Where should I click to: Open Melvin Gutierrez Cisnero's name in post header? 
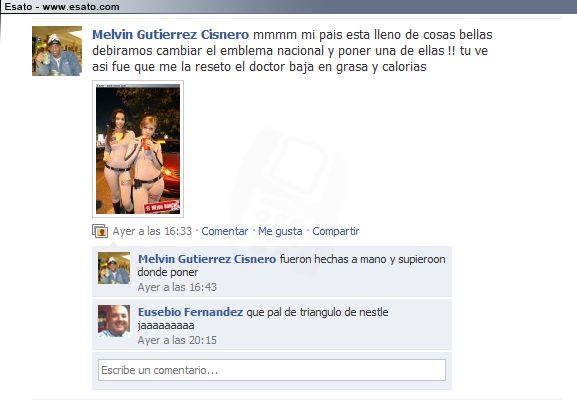point(170,35)
